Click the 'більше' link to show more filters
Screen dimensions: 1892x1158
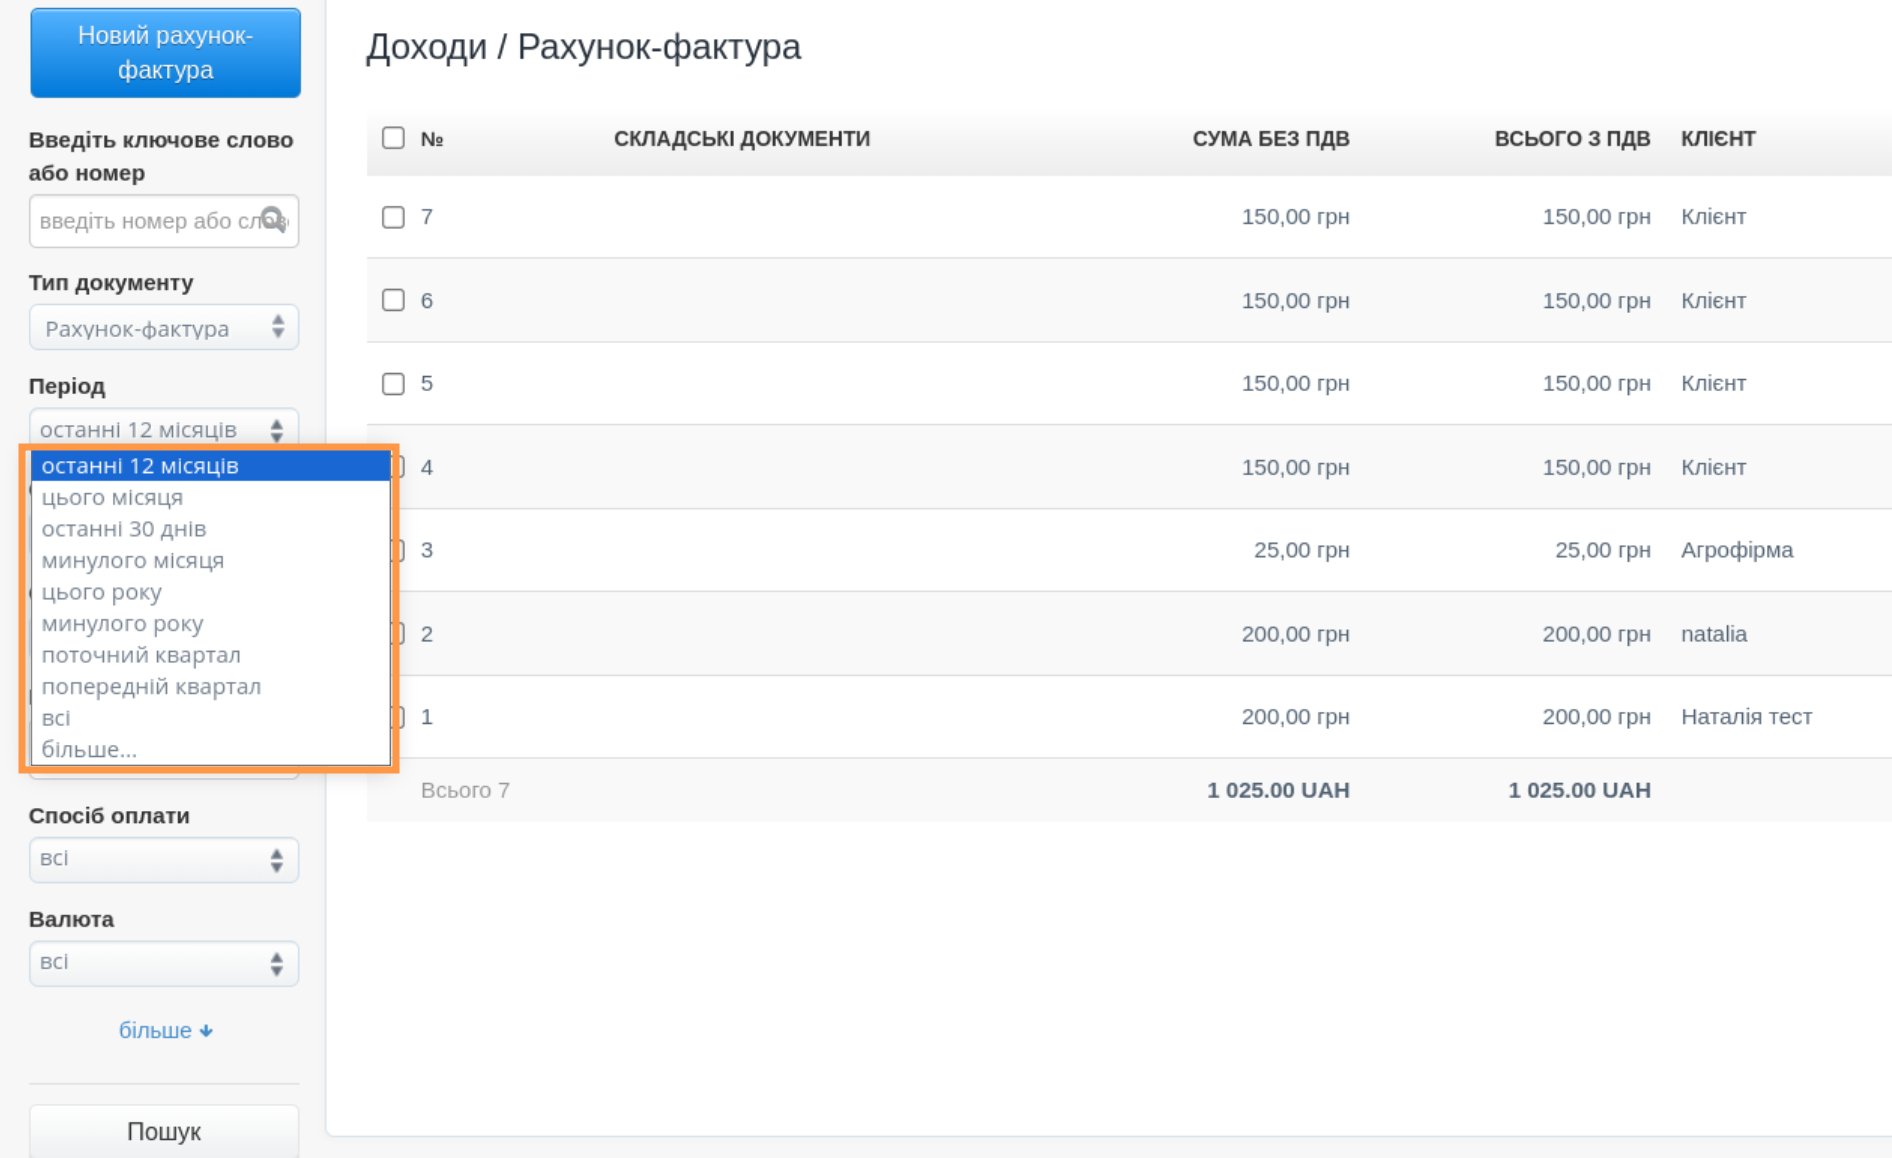coord(155,1031)
